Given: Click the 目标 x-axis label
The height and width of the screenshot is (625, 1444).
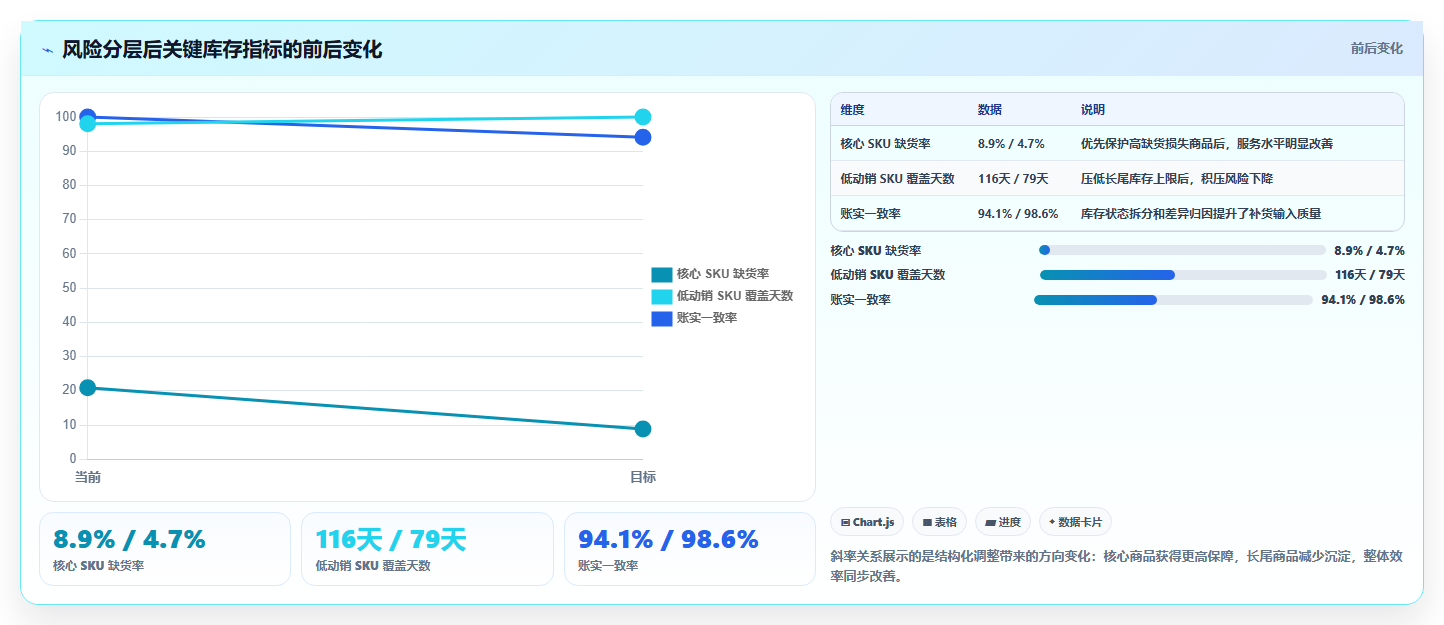Looking at the screenshot, I should [x=643, y=478].
